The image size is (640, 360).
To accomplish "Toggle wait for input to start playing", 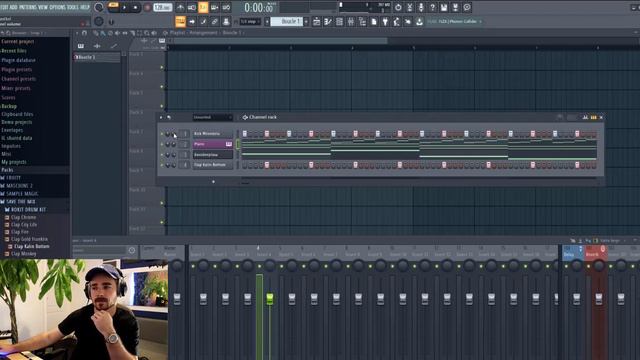I will pos(191,7).
